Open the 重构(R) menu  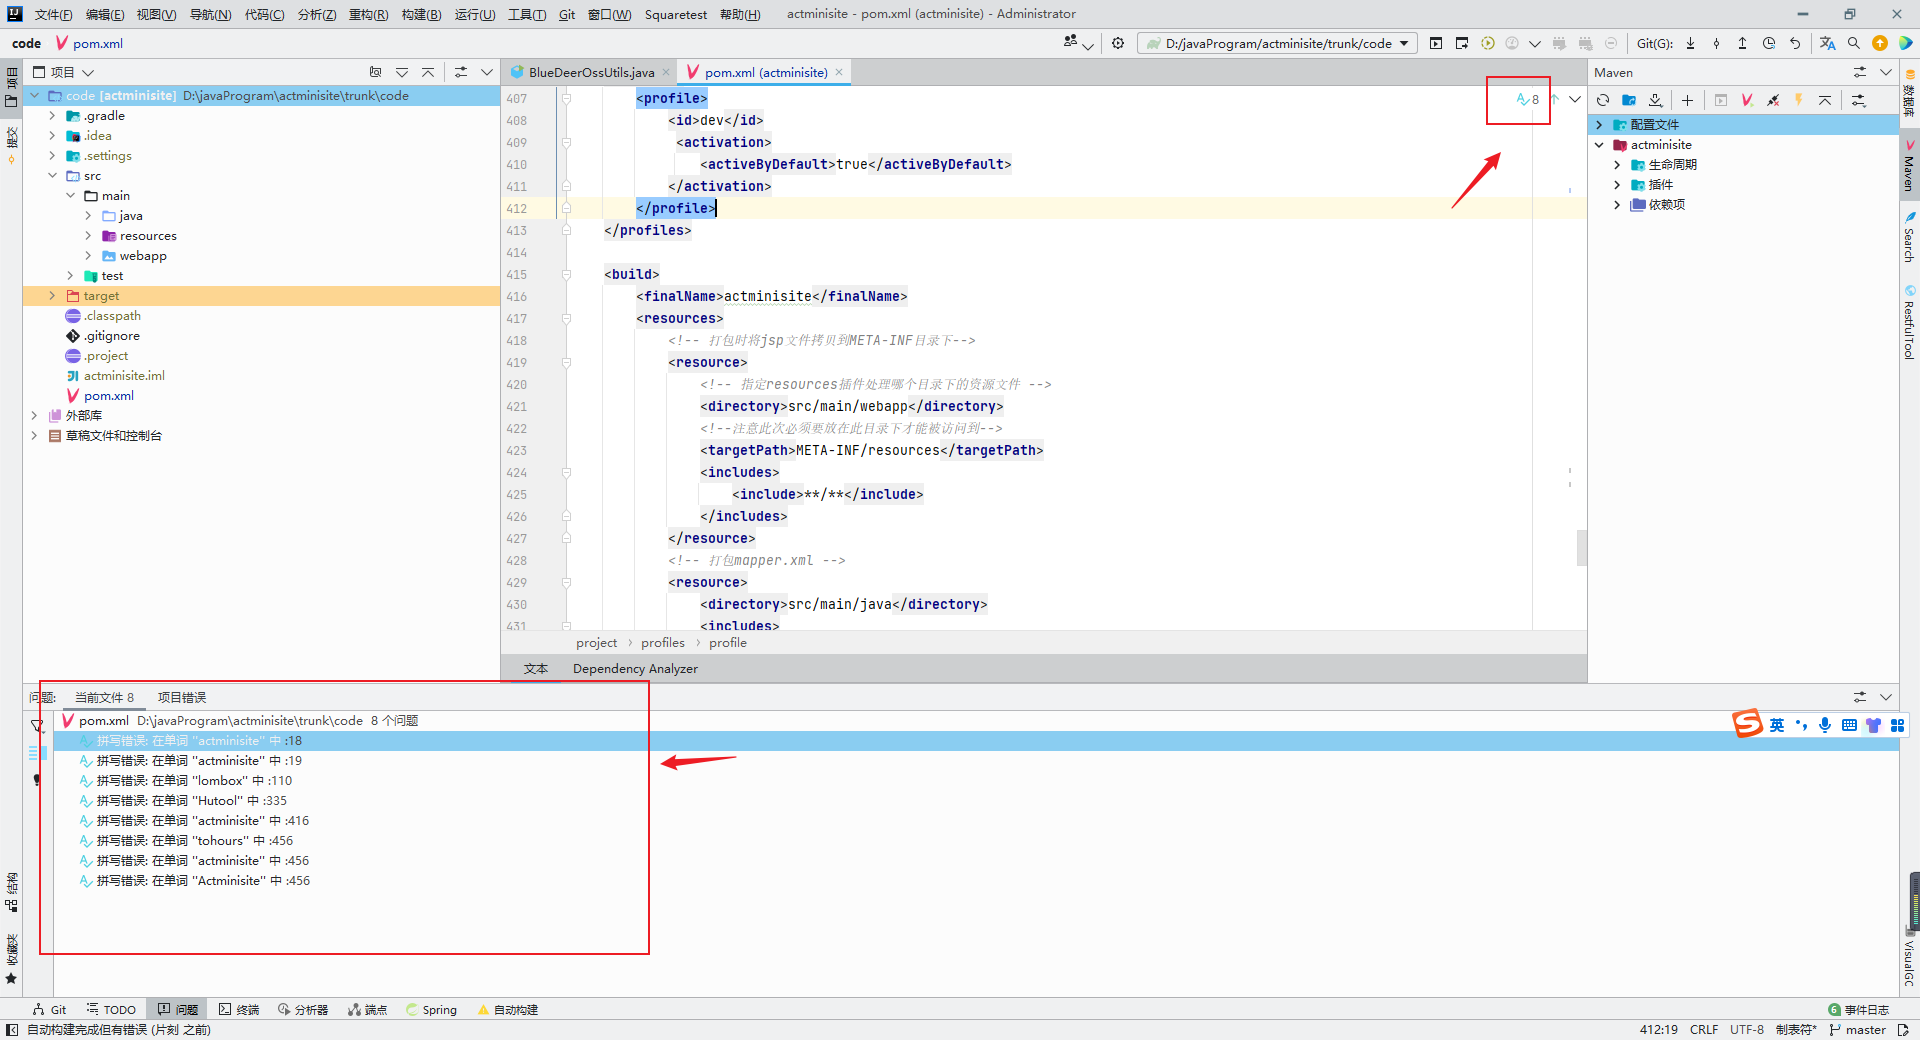[x=368, y=14]
